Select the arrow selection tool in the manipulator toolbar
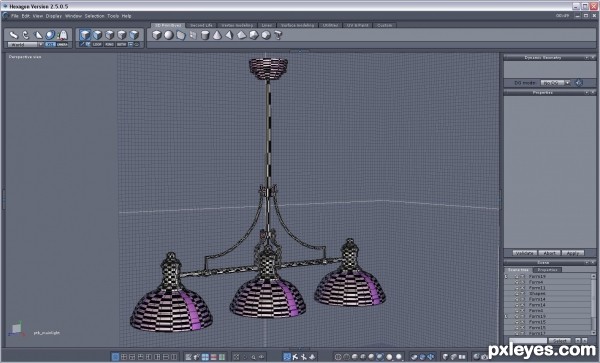The width and height of the screenshot is (600, 363). click(14, 35)
